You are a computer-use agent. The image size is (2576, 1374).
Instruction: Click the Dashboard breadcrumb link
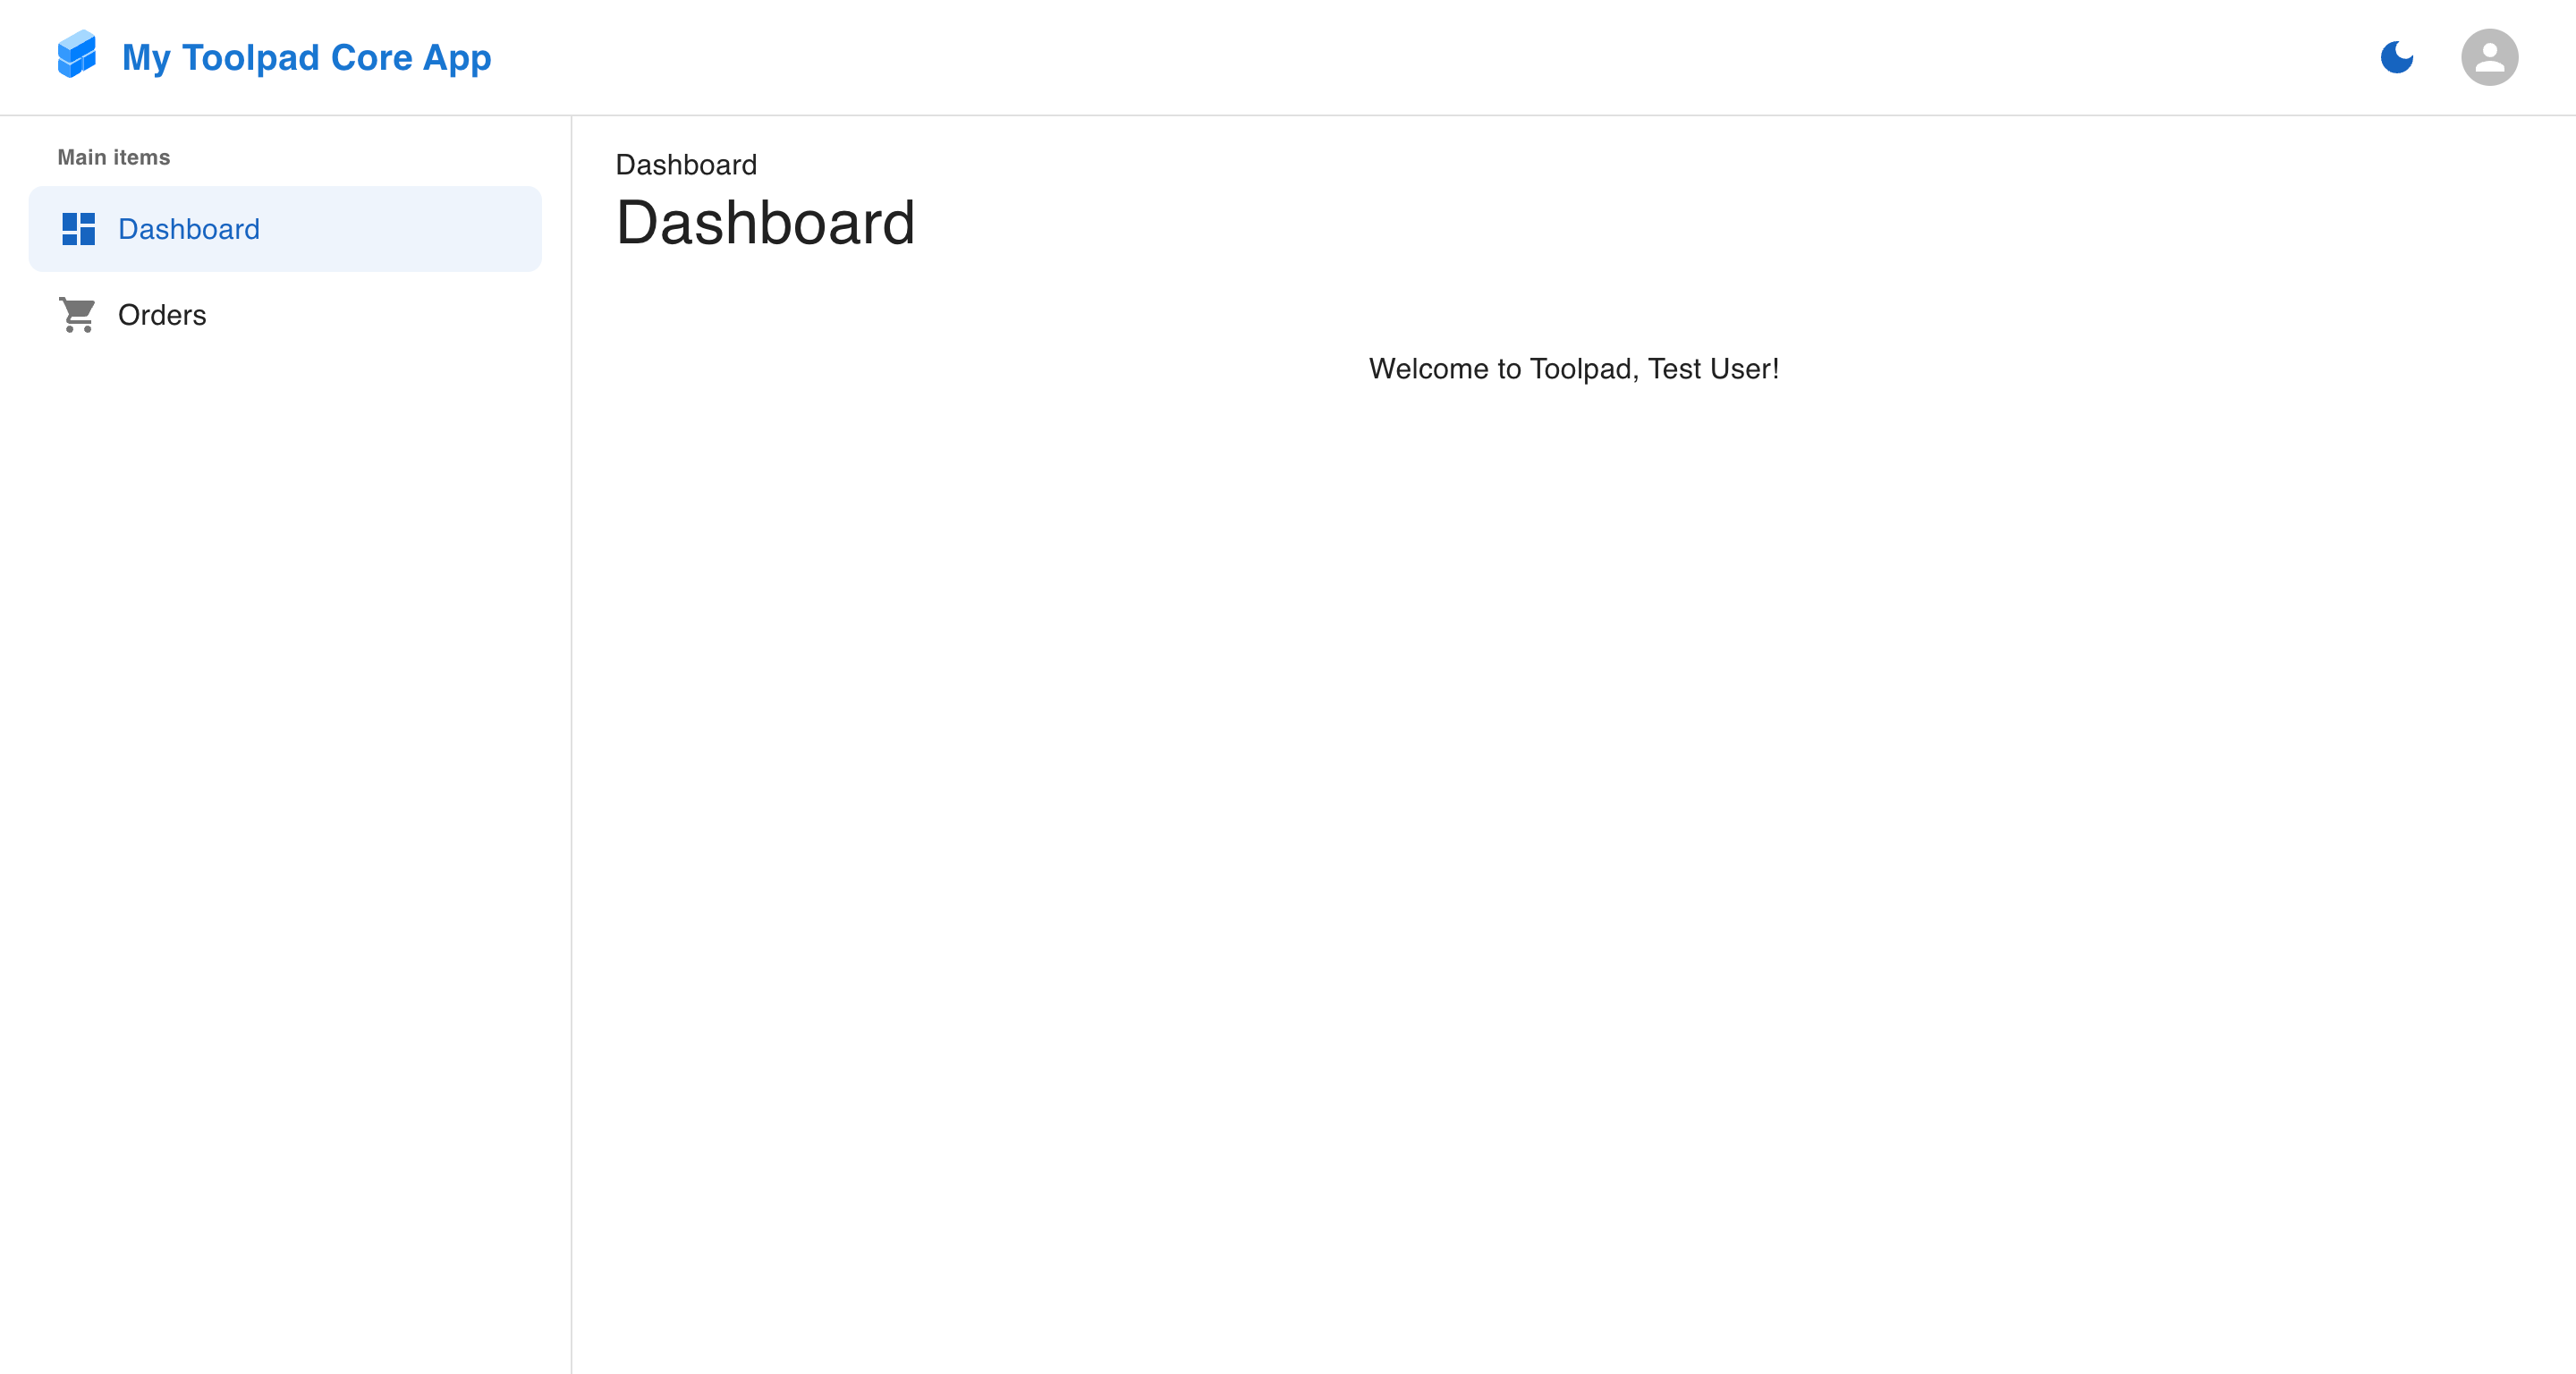[x=685, y=164]
